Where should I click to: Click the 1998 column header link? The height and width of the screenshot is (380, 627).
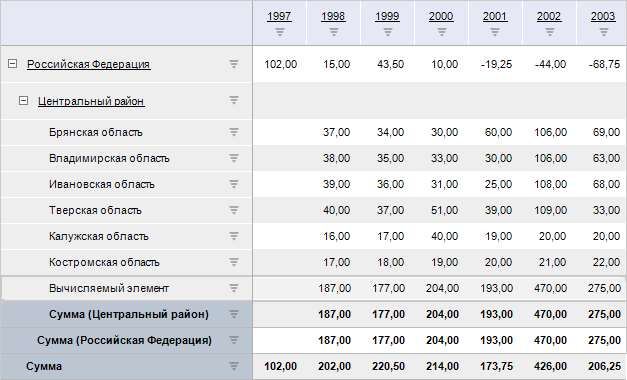(x=333, y=16)
